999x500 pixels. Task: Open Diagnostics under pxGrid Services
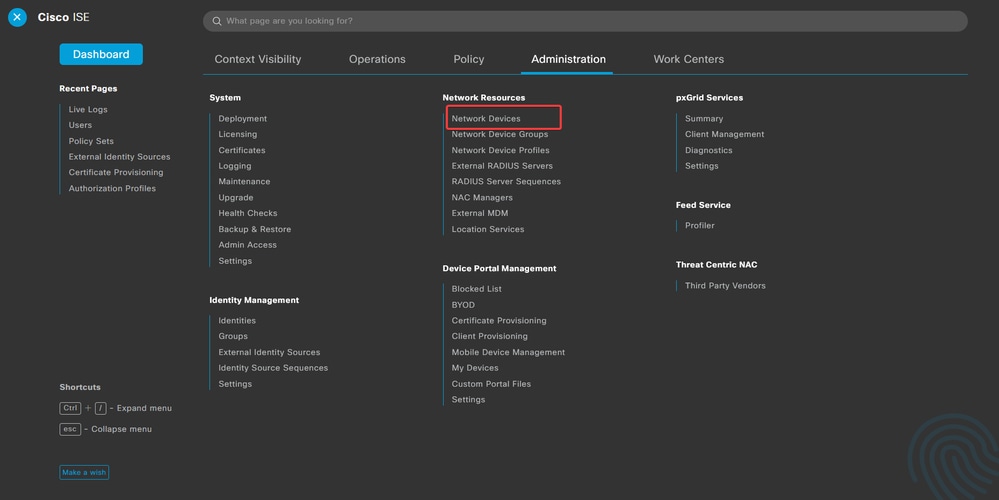[x=708, y=150]
